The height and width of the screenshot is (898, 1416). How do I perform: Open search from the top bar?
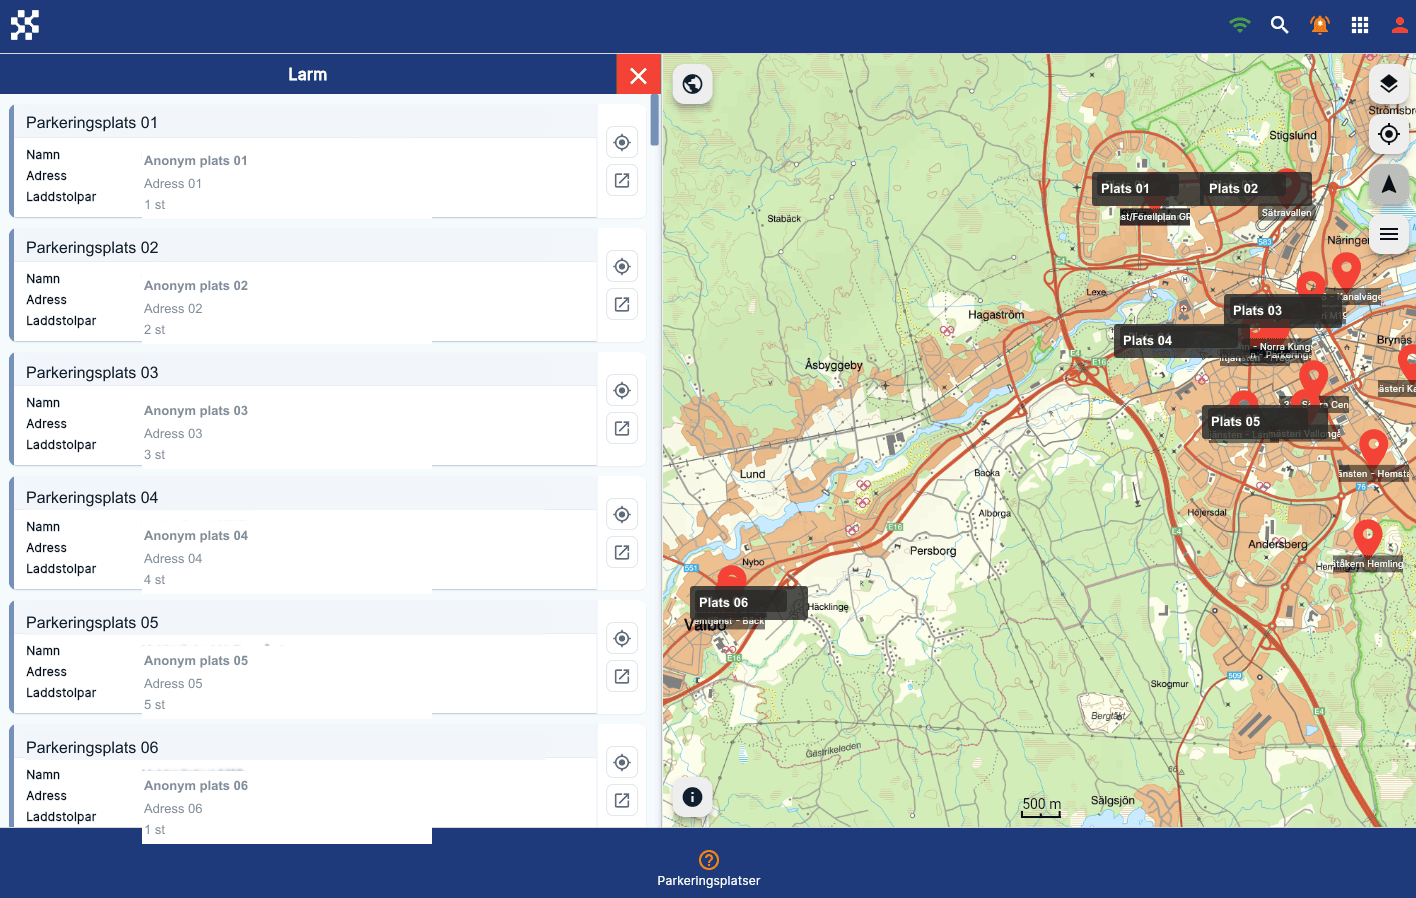coord(1279,25)
